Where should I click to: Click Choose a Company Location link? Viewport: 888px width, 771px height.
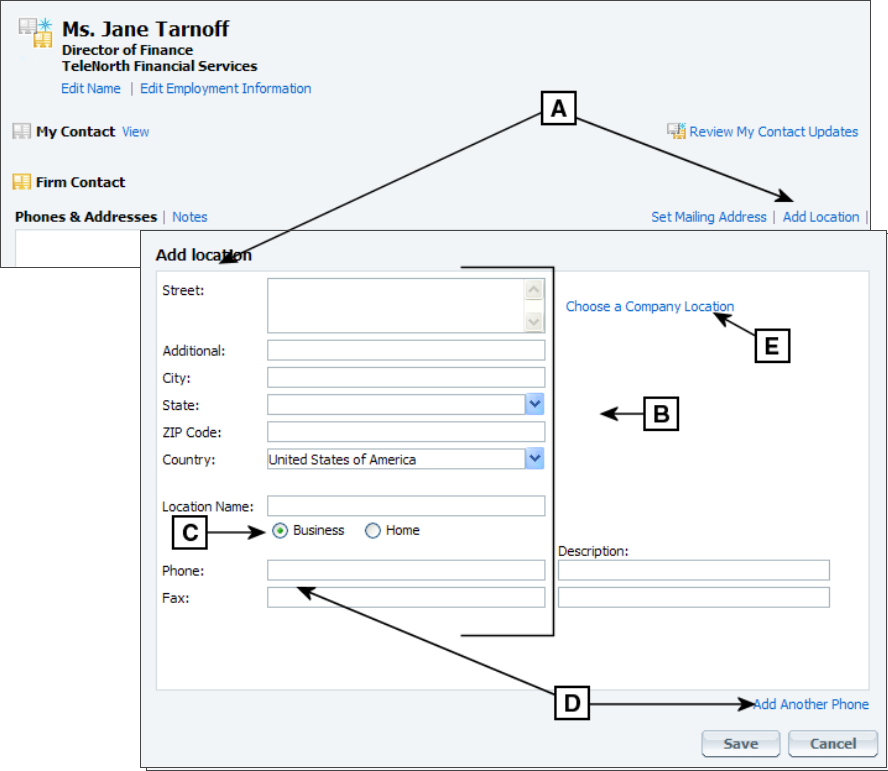tap(650, 306)
